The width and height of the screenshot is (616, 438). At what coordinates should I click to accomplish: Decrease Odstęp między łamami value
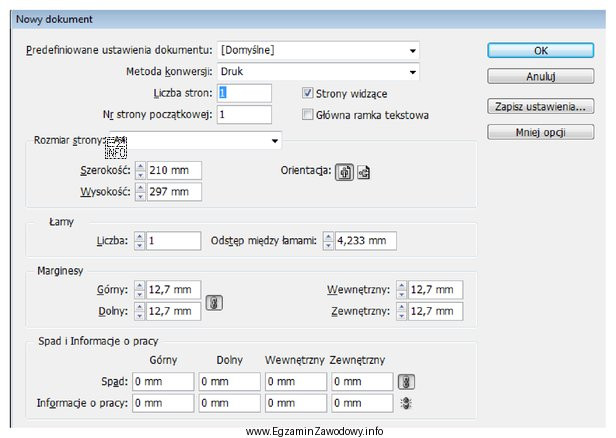(x=328, y=245)
